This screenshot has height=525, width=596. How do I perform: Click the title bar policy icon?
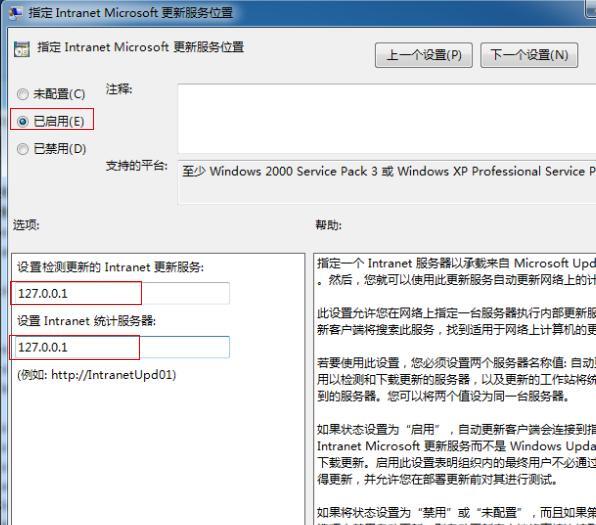point(15,13)
